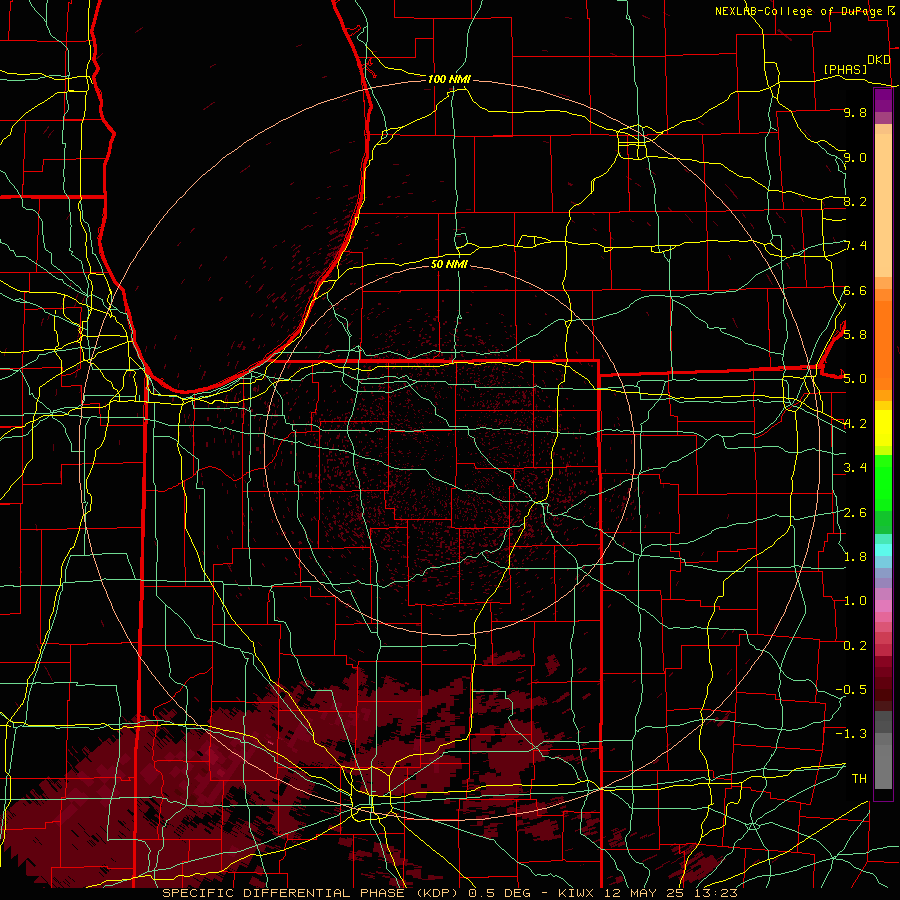Screen dimensions: 900x900
Task: Click the 5.8 scale value
Action: pos(855,335)
